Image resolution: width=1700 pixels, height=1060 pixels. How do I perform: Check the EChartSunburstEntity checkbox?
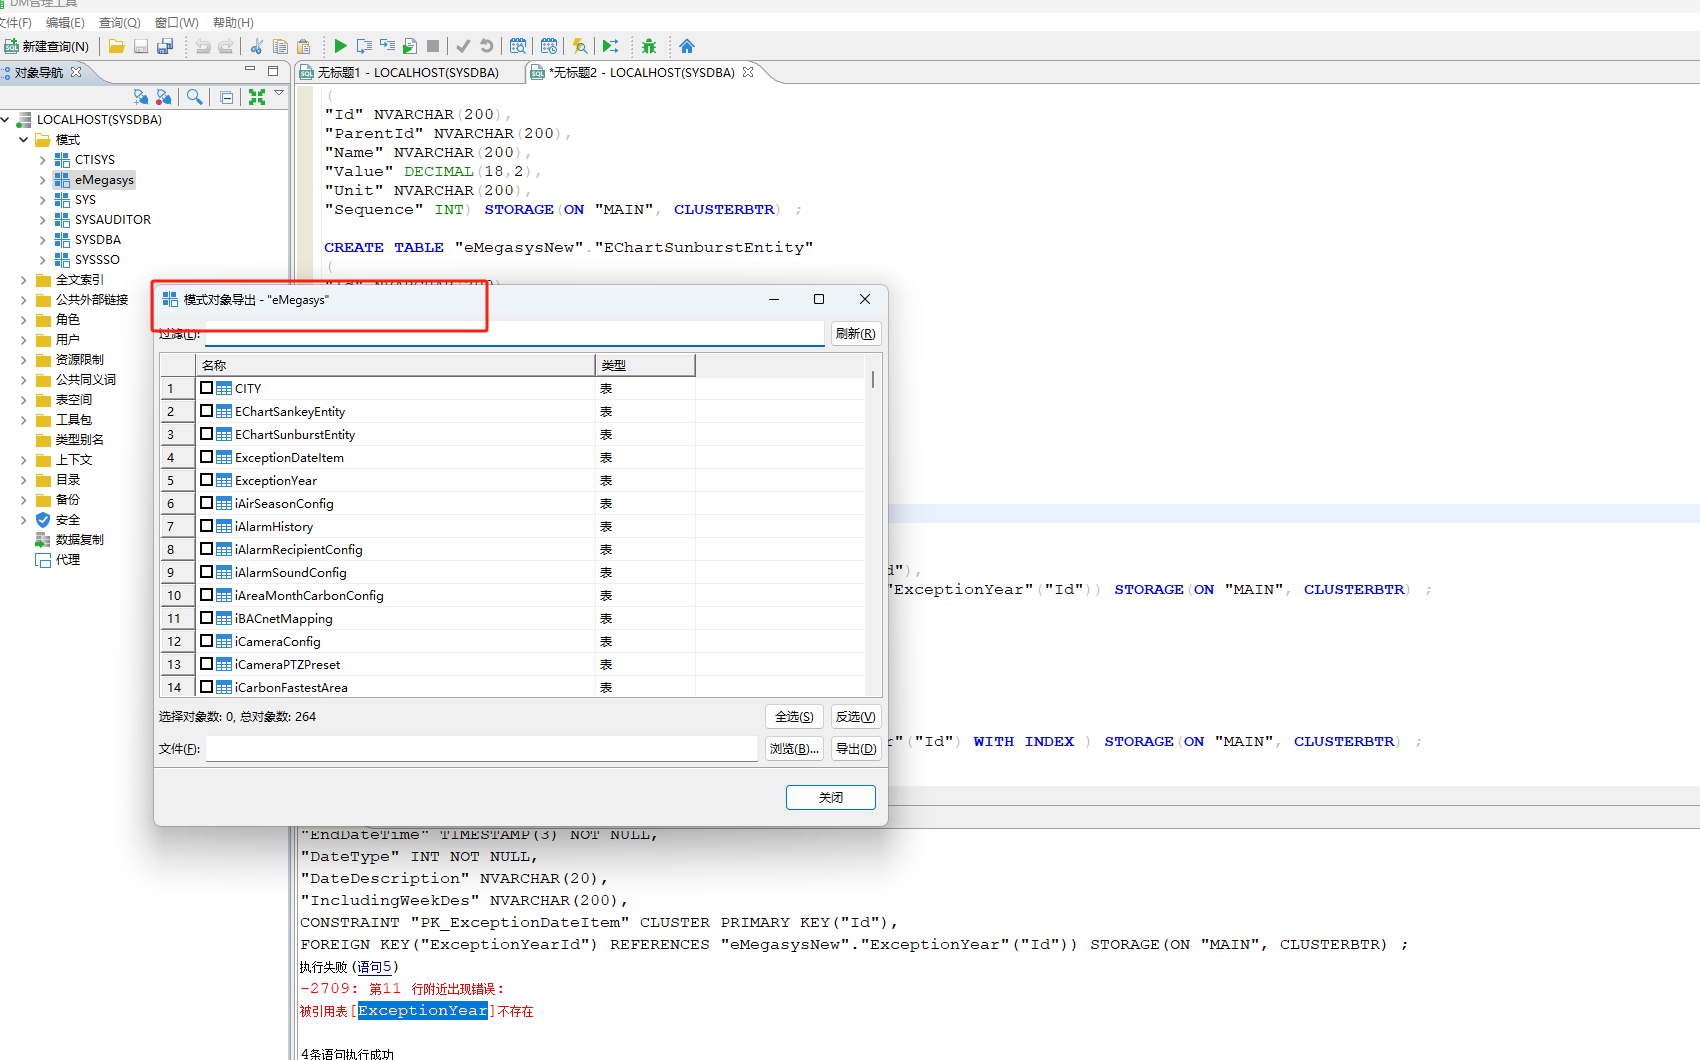pyautogui.click(x=206, y=434)
